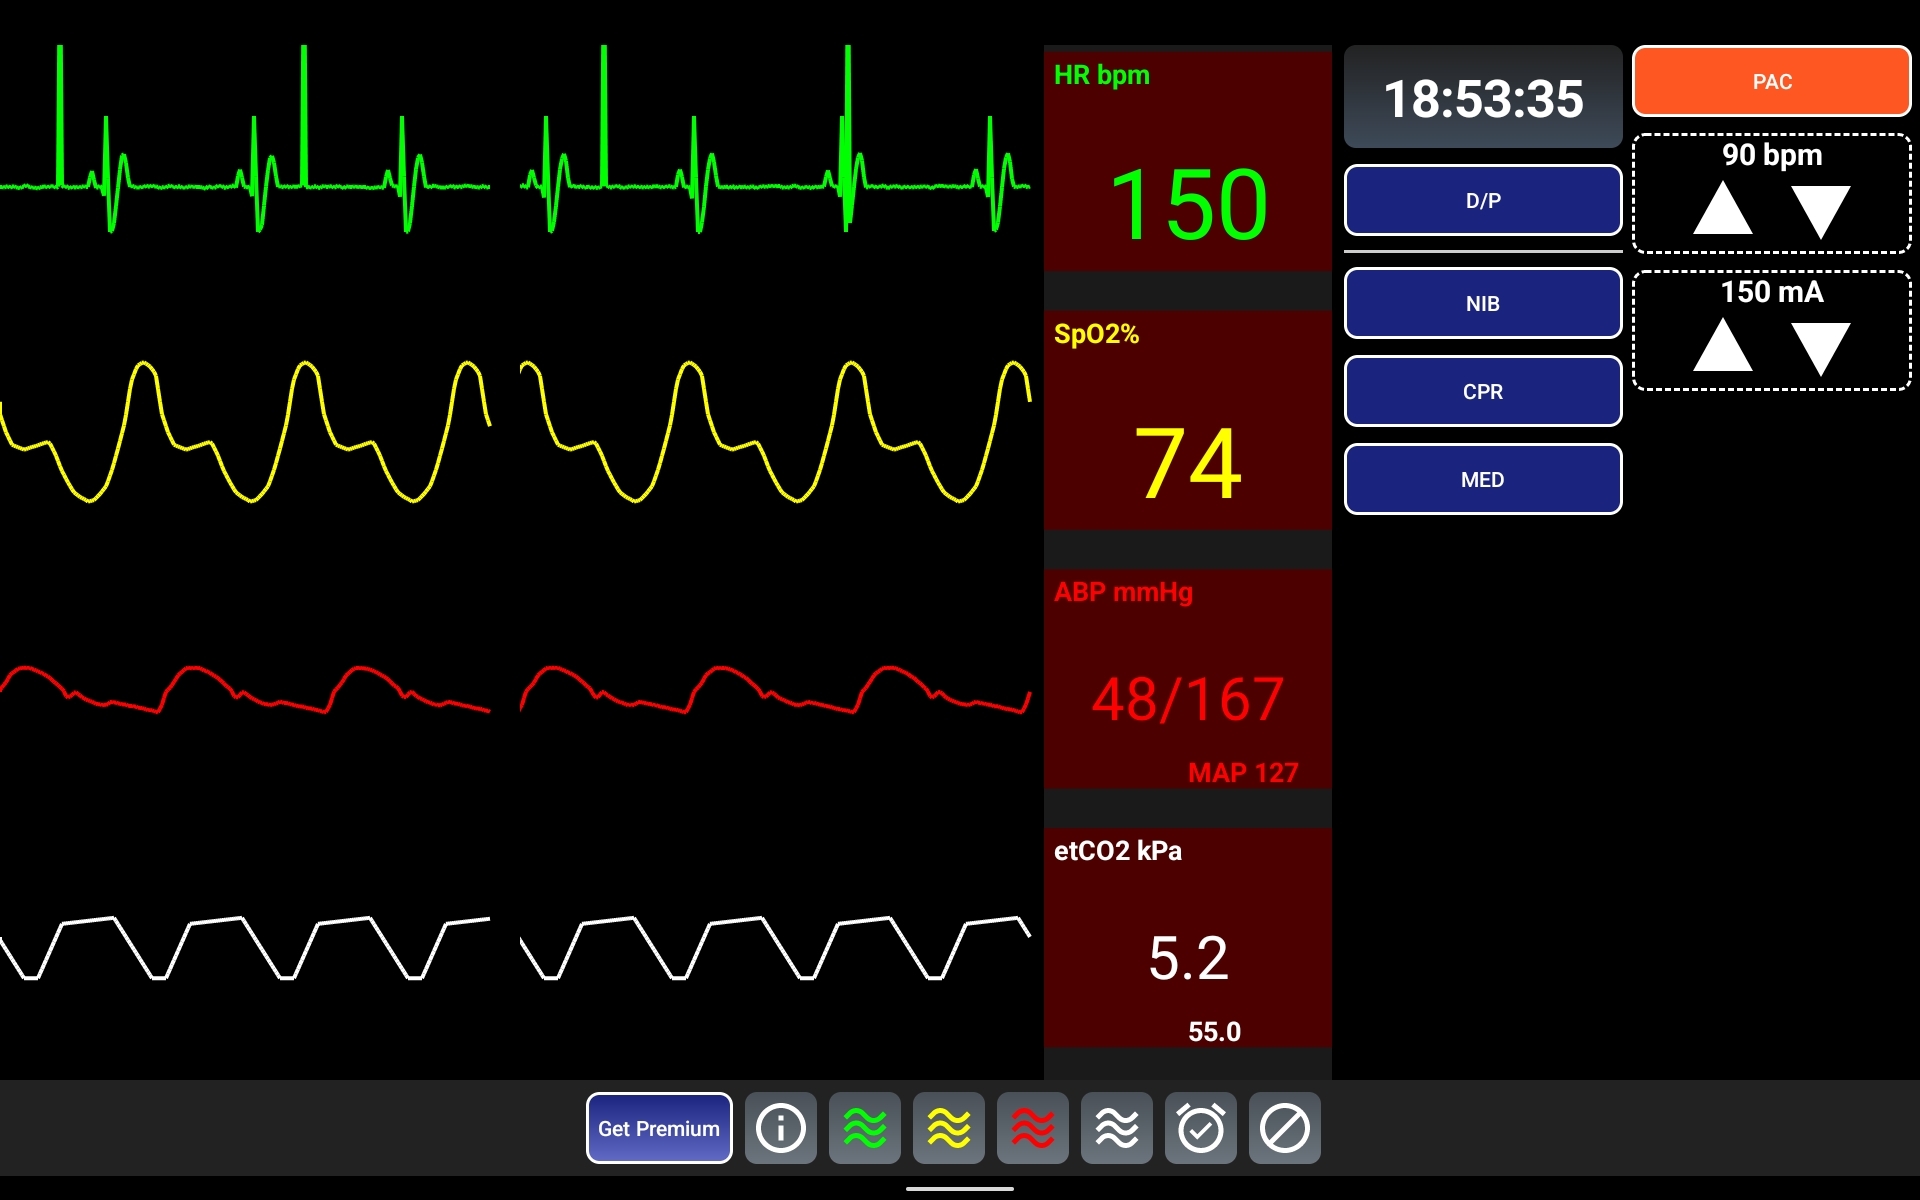Toggle the white etCO2 waveform icon
This screenshot has height=1200, width=1920.
pos(1116,1128)
